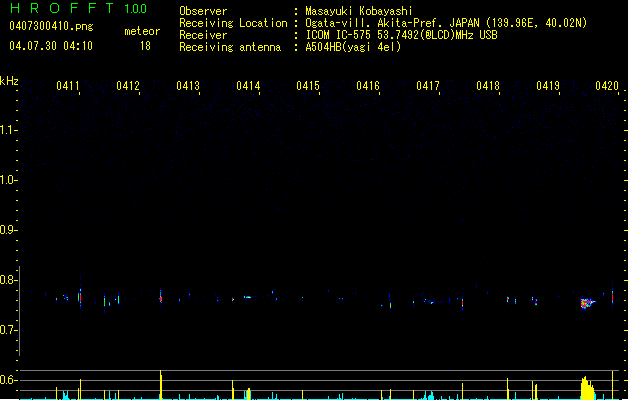Image resolution: width=629 pixels, height=400 pixels.
Task: Click the 0.8 frequency axis label
Action: [x=7, y=280]
